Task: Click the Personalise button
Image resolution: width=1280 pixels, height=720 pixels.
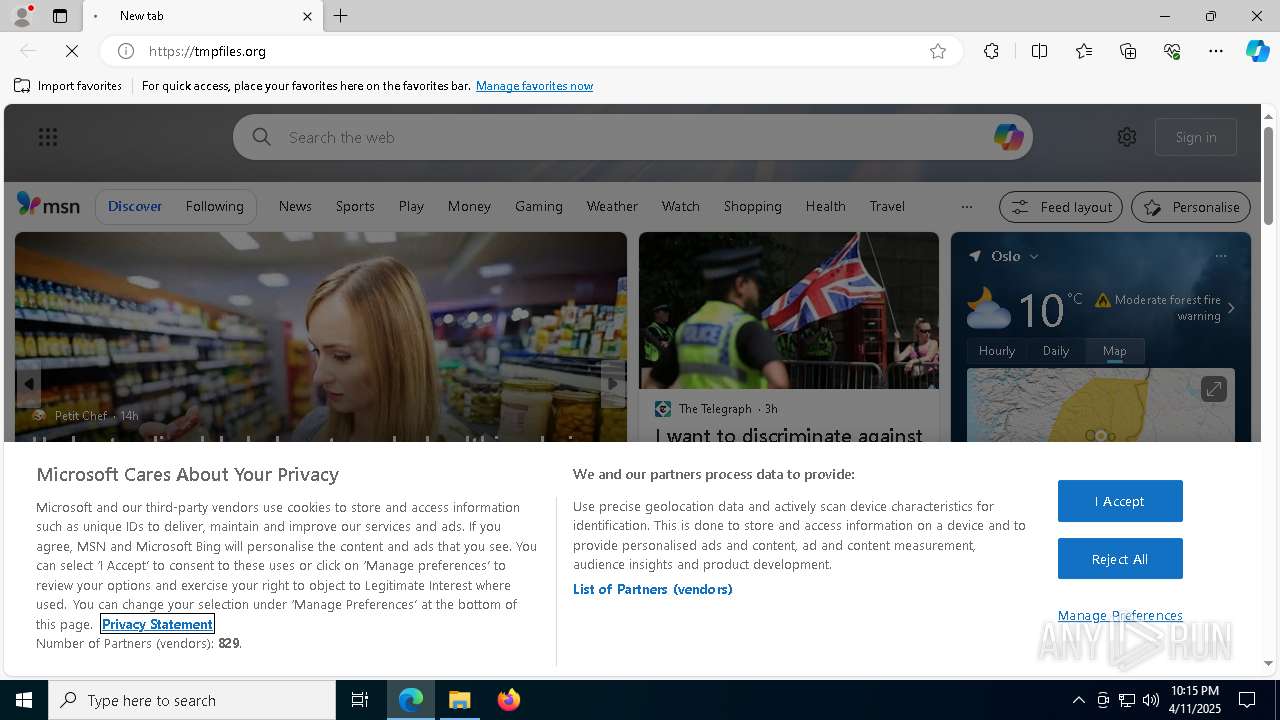Action: point(1191,207)
